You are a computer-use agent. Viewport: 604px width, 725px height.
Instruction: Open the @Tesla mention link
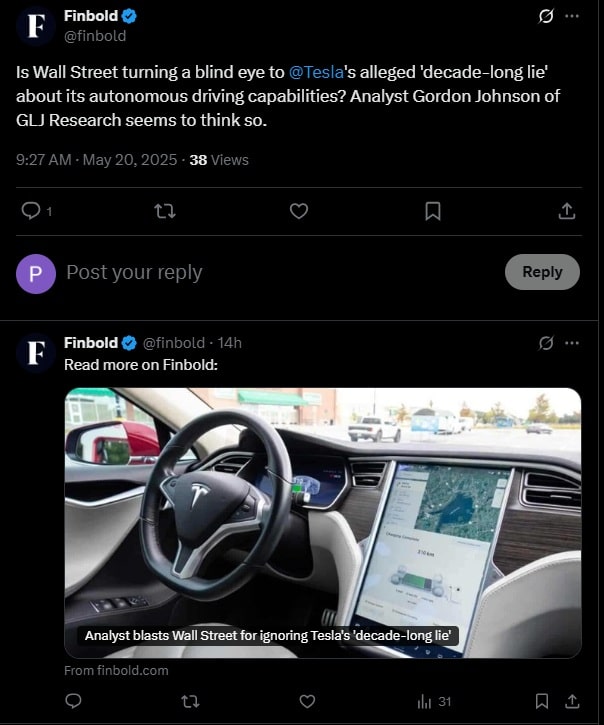(x=317, y=73)
